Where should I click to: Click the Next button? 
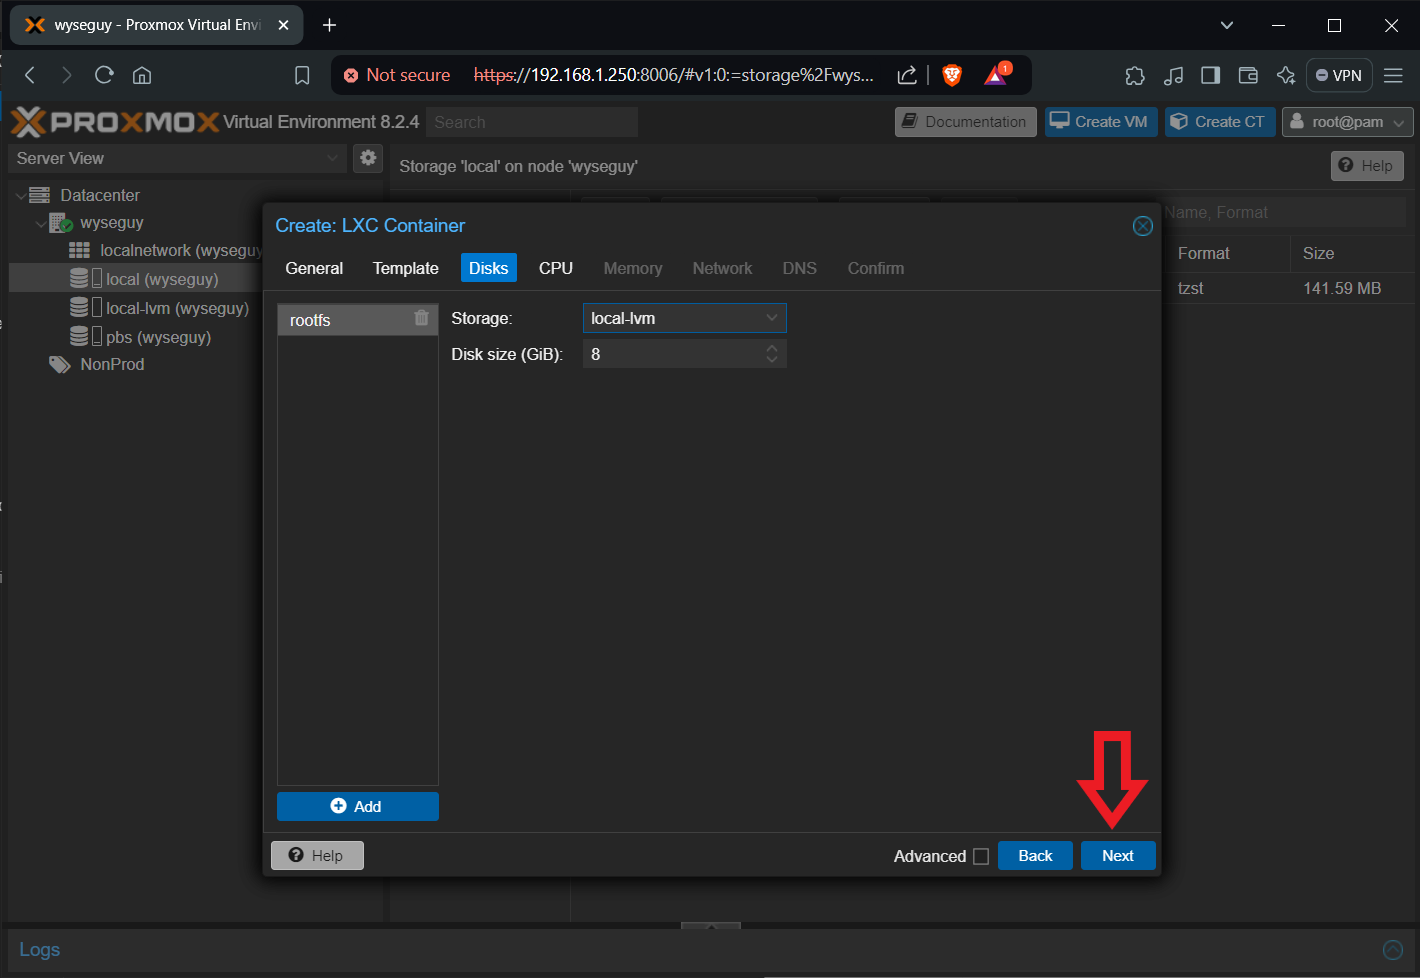[1118, 856]
